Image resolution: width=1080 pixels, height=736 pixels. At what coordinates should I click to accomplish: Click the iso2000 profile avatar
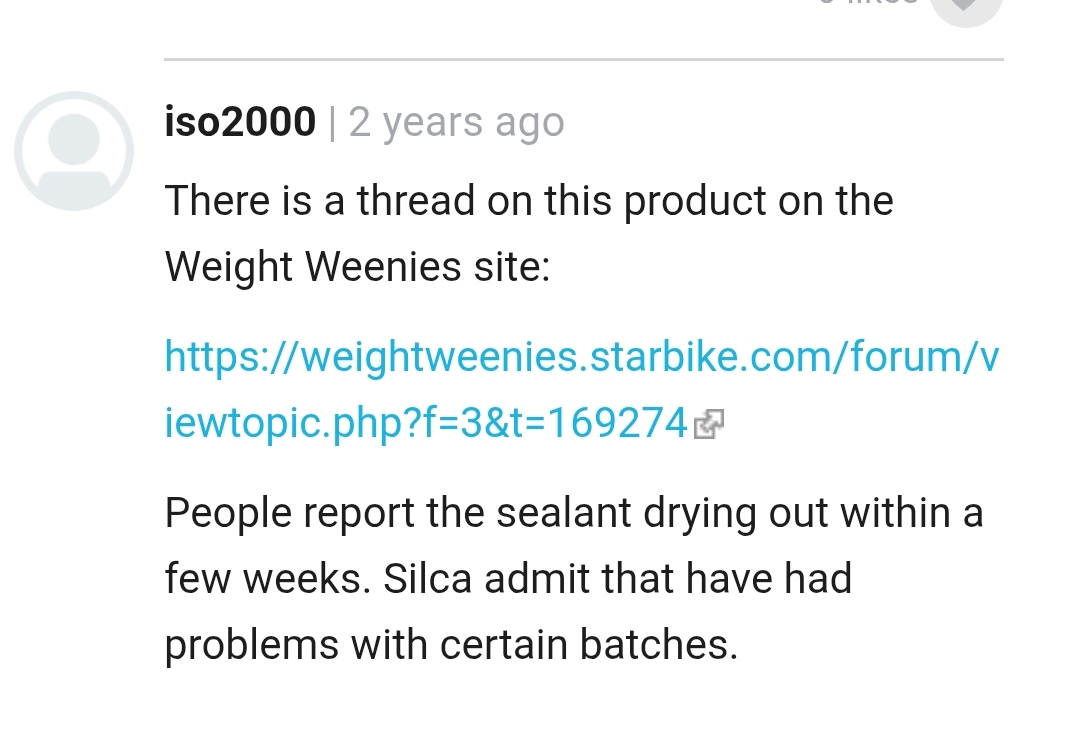pos(74,151)
